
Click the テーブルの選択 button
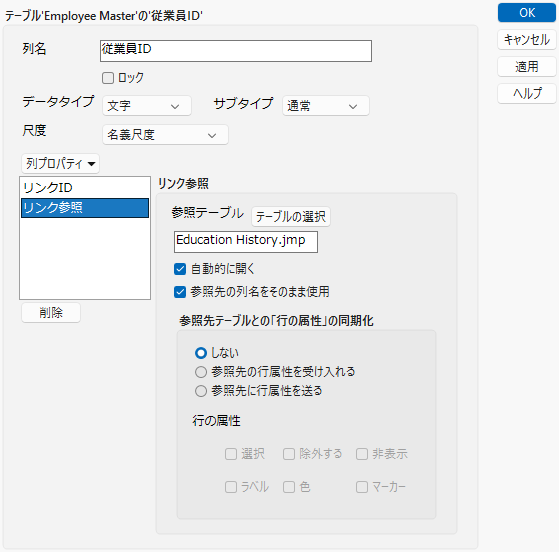coord(291,216)
